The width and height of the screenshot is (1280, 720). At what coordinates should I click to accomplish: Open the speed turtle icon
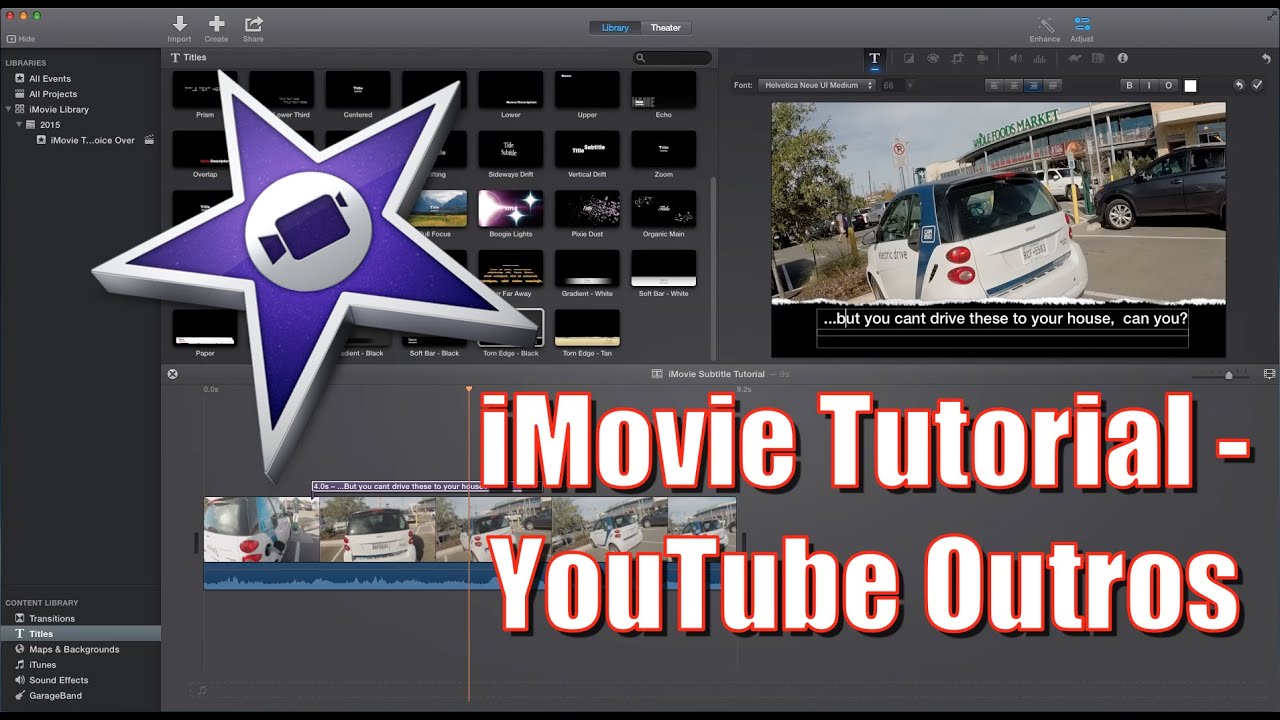[1074, 59]
